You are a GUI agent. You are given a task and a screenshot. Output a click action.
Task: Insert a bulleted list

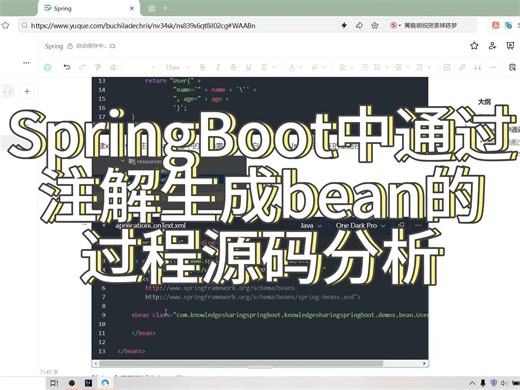point(365,67)
